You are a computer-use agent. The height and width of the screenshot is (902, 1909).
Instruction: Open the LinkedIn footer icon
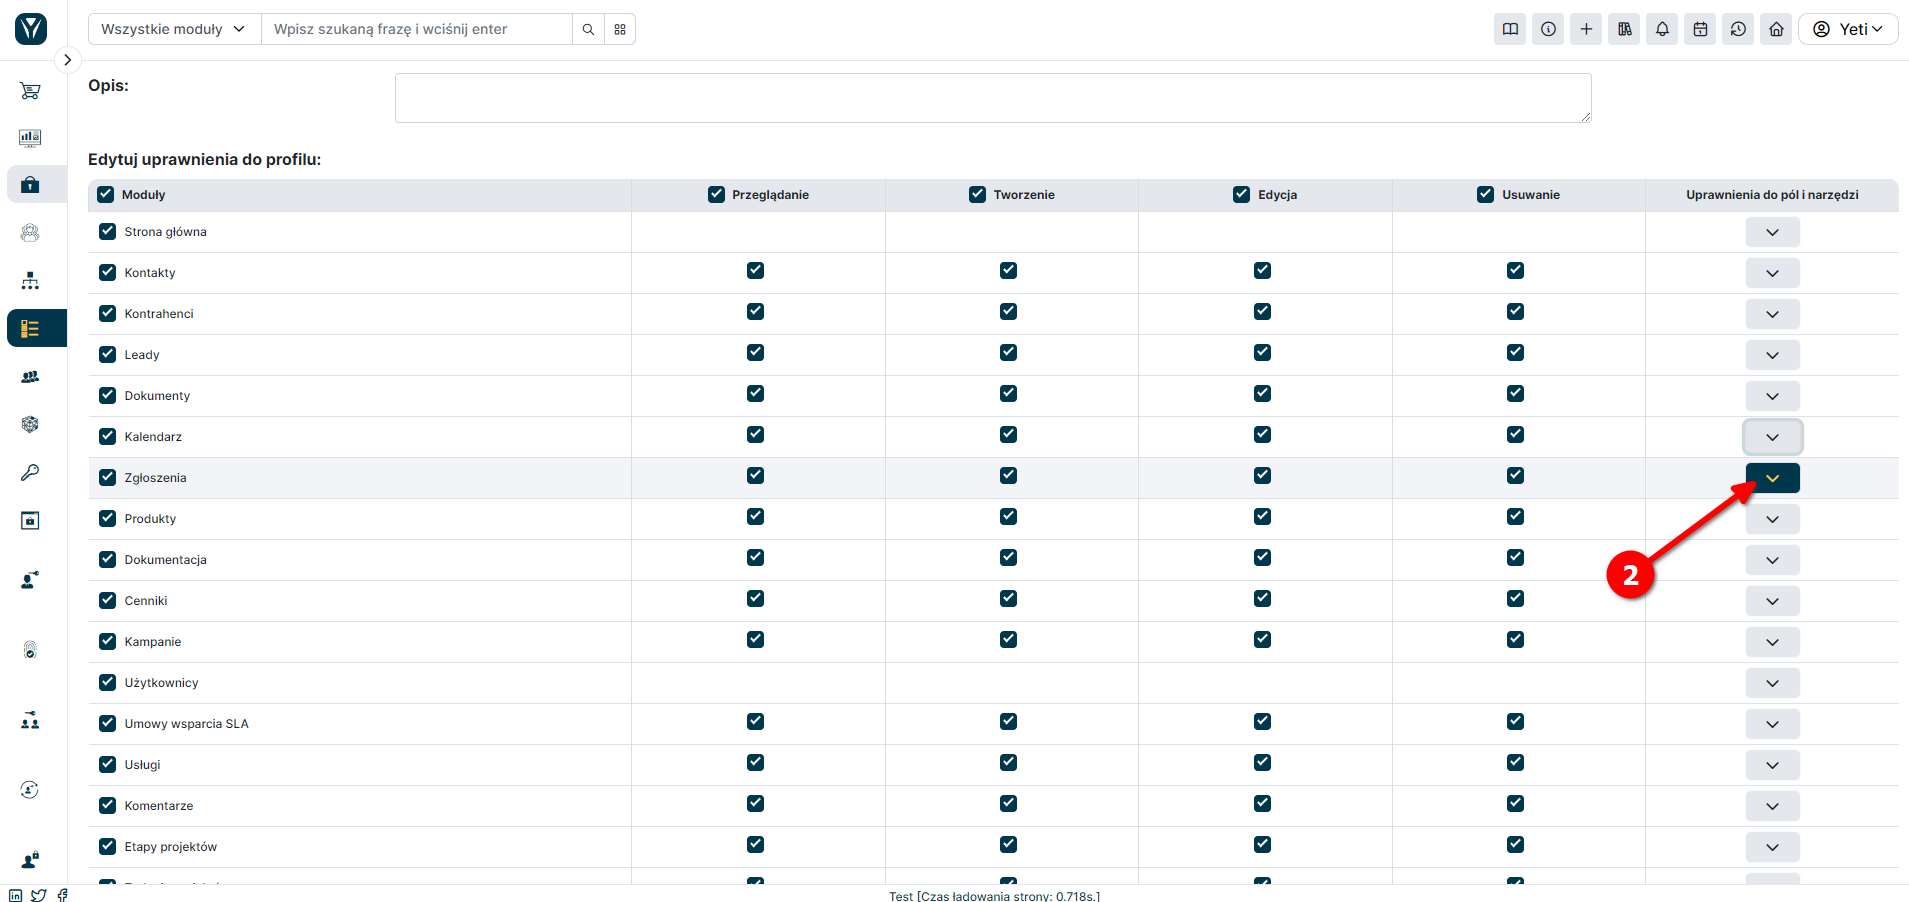(x=15, y=895)
